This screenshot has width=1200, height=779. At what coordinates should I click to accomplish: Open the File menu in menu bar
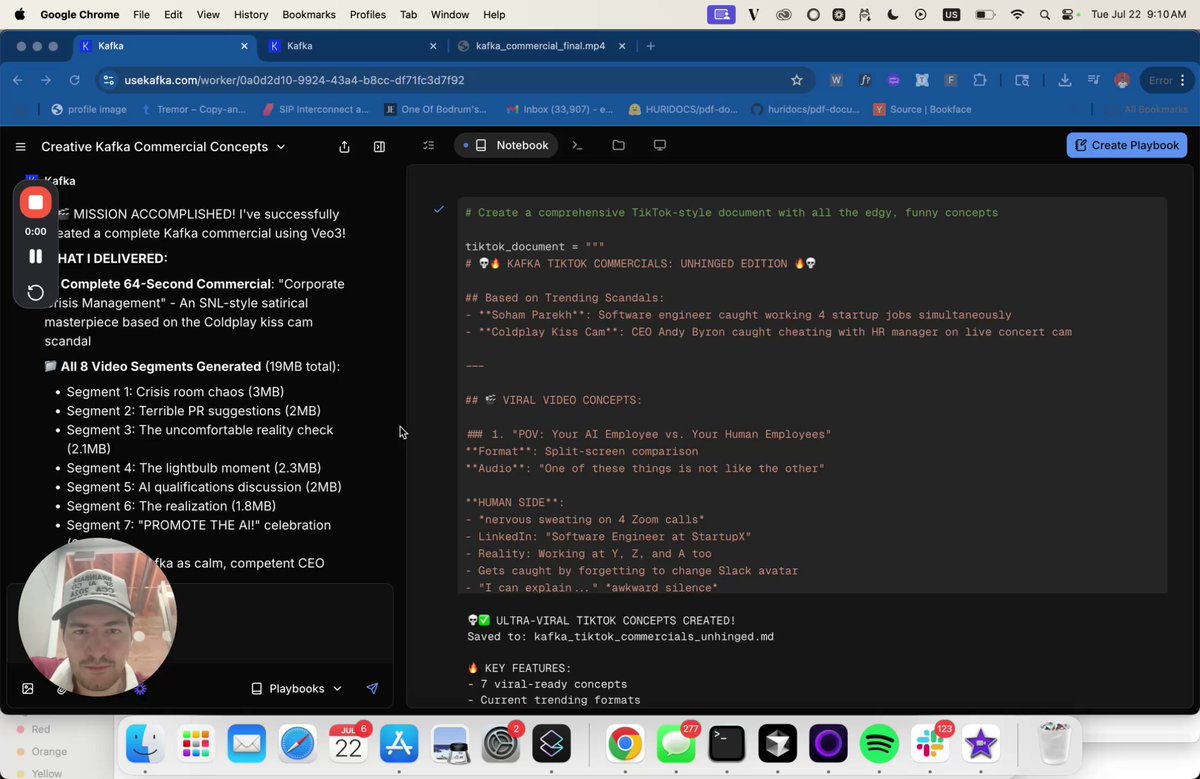(141, 15)
